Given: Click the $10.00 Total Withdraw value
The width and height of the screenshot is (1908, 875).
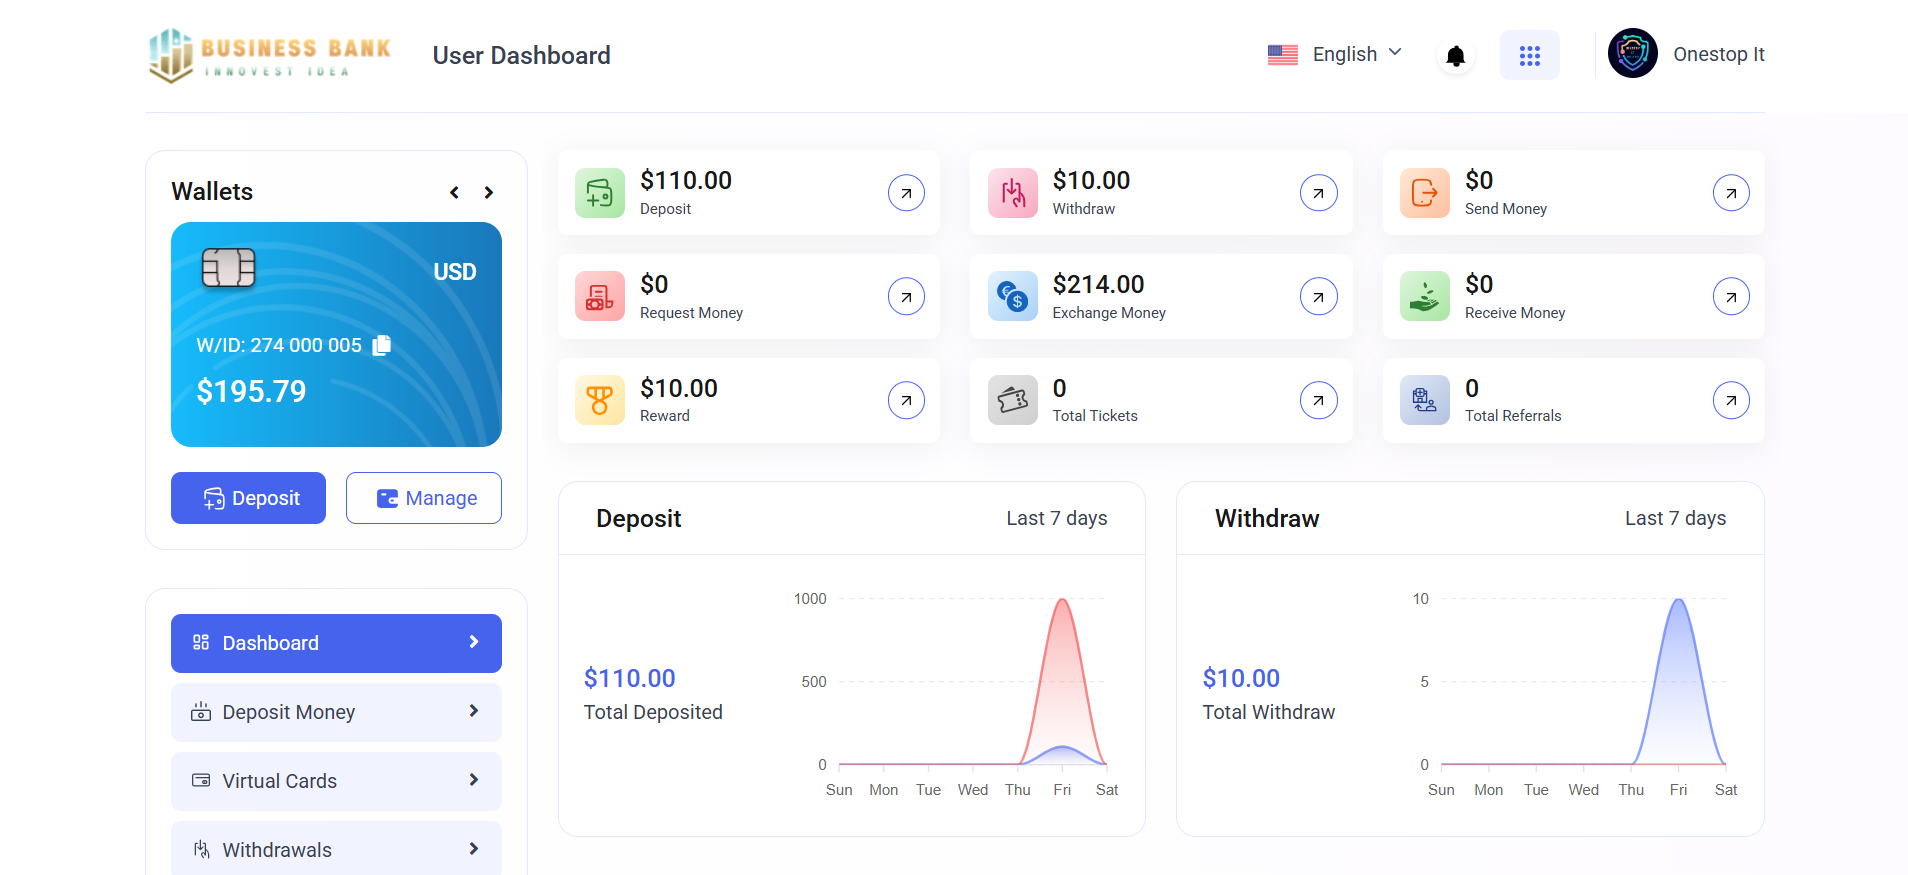Looking at the screenshot, I should click(1241, 678).
